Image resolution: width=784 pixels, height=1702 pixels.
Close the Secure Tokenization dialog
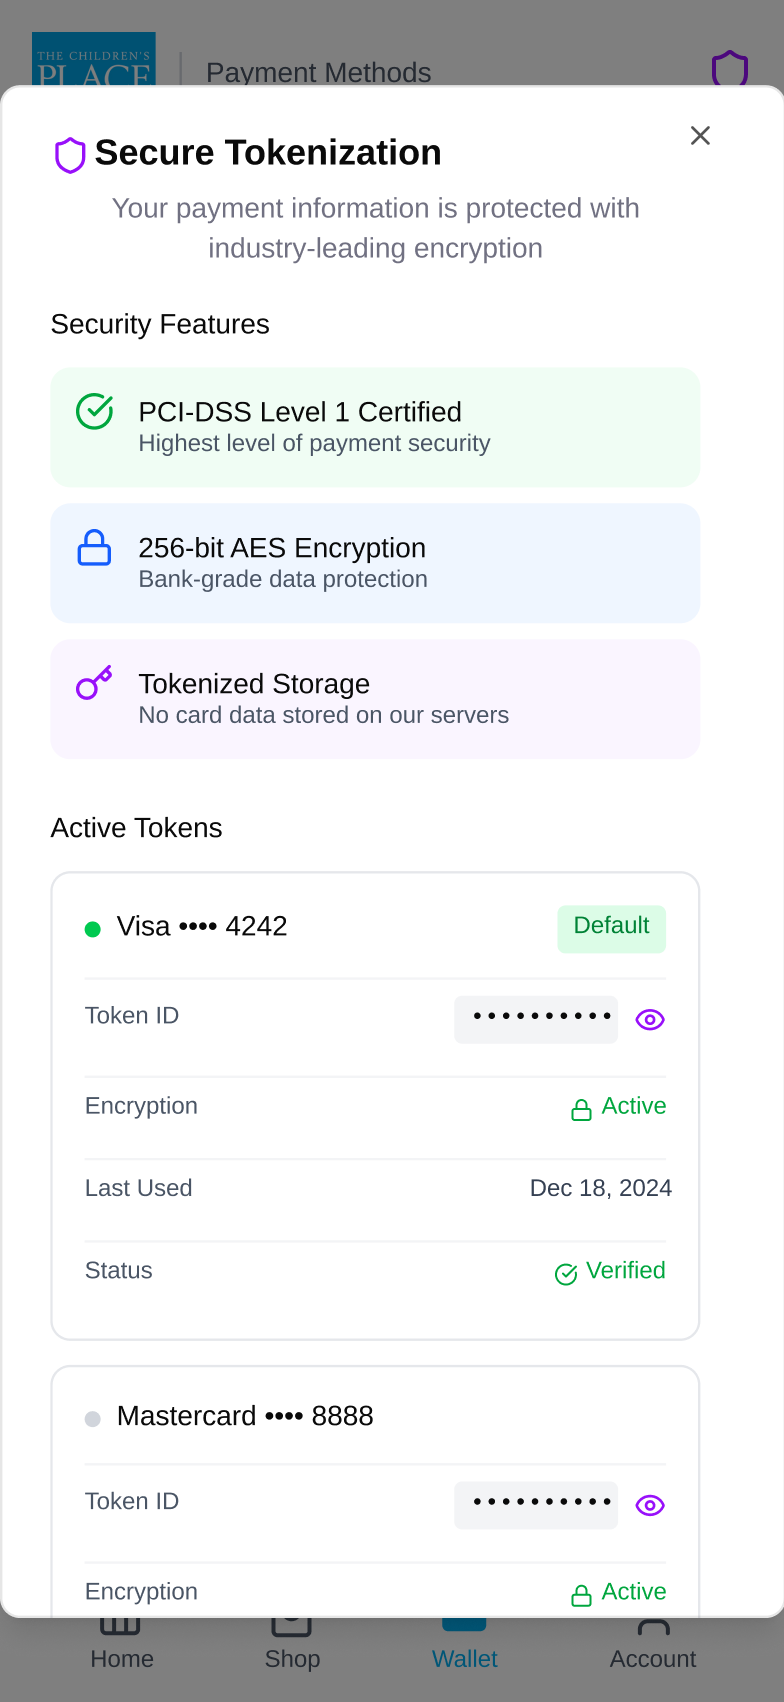point(700,136)
